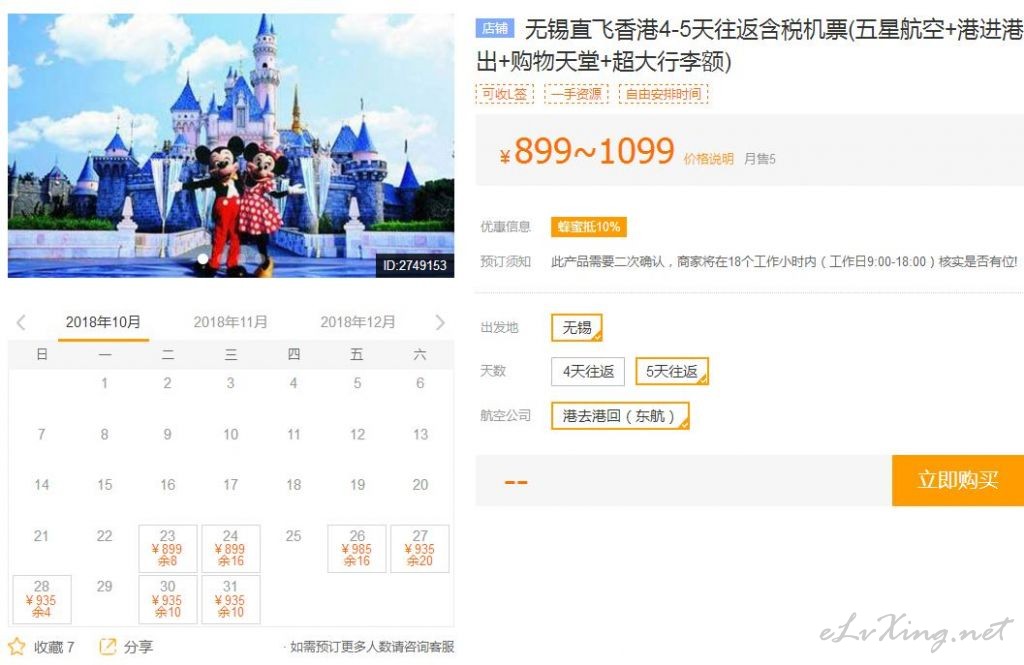Click the booking confirmation notice text
The height and width of the screenshot is (665, 1024).
784,262
